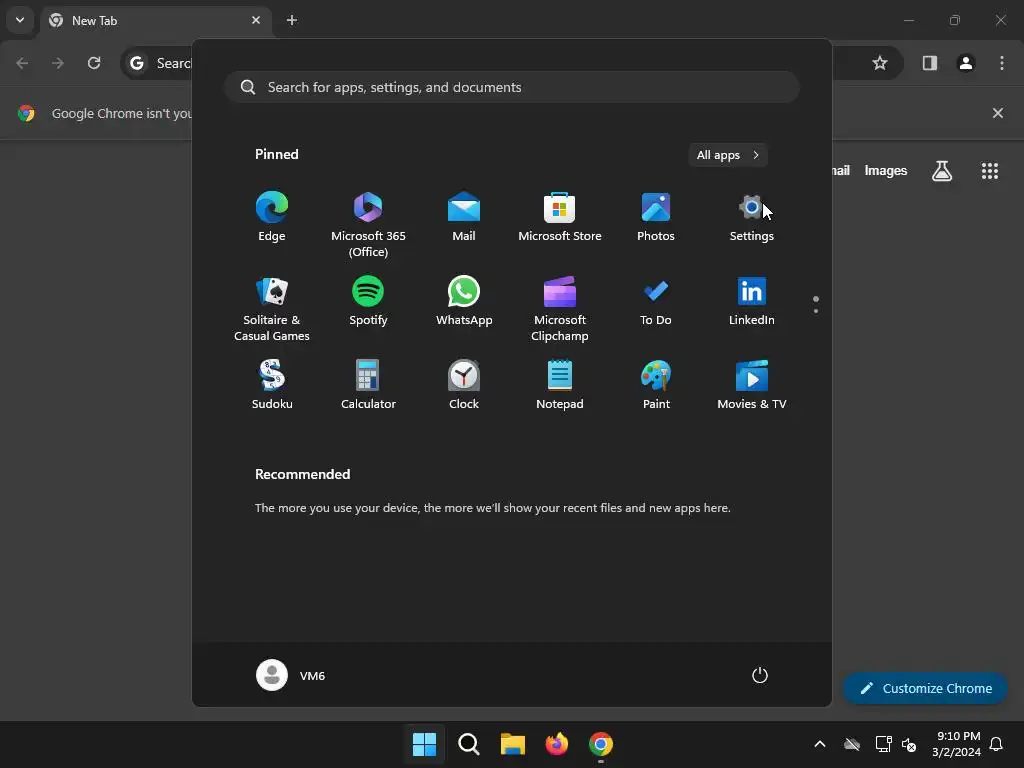
Task: Open the VM6 user account menu
Action: click(x=291, y=675)
